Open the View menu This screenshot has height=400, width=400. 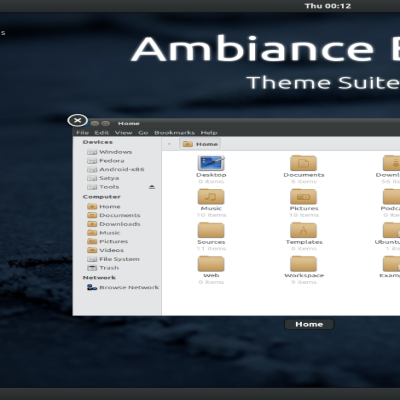coord(123,133)
